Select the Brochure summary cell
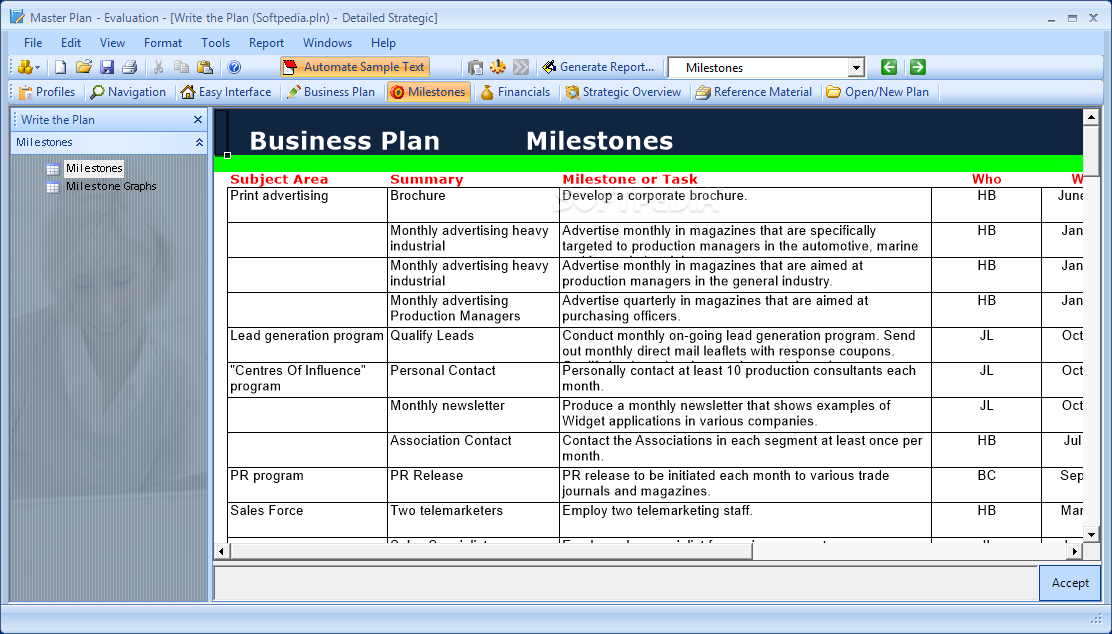 tap(473, 205)
